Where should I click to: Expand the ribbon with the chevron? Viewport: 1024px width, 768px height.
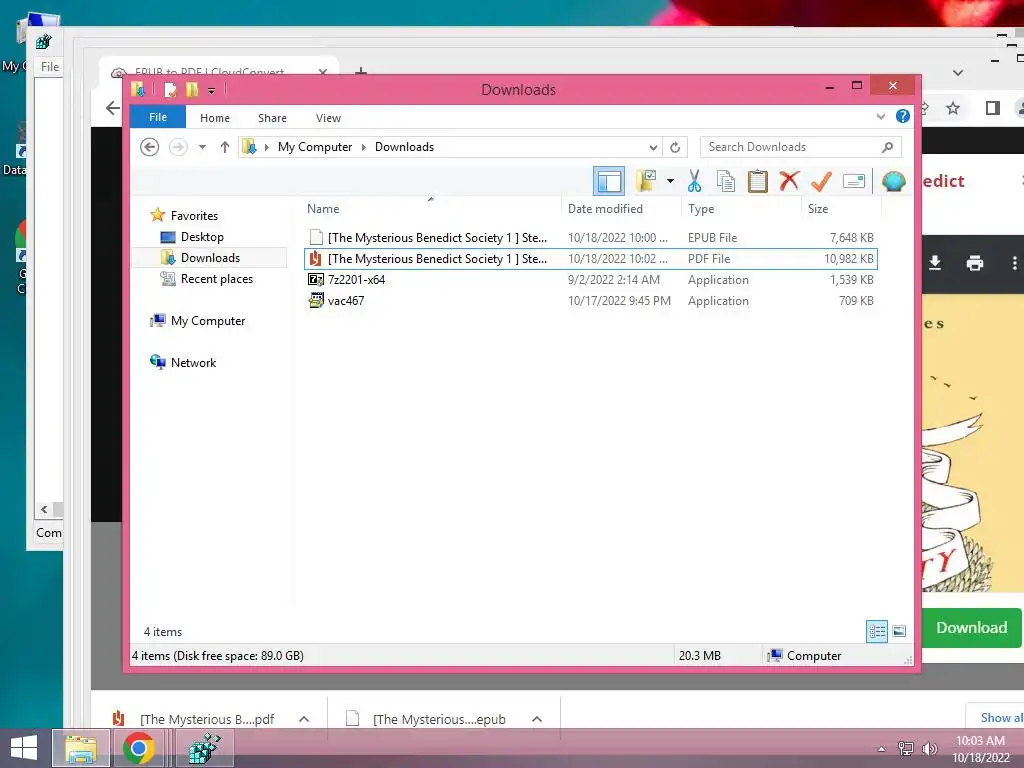880,117
